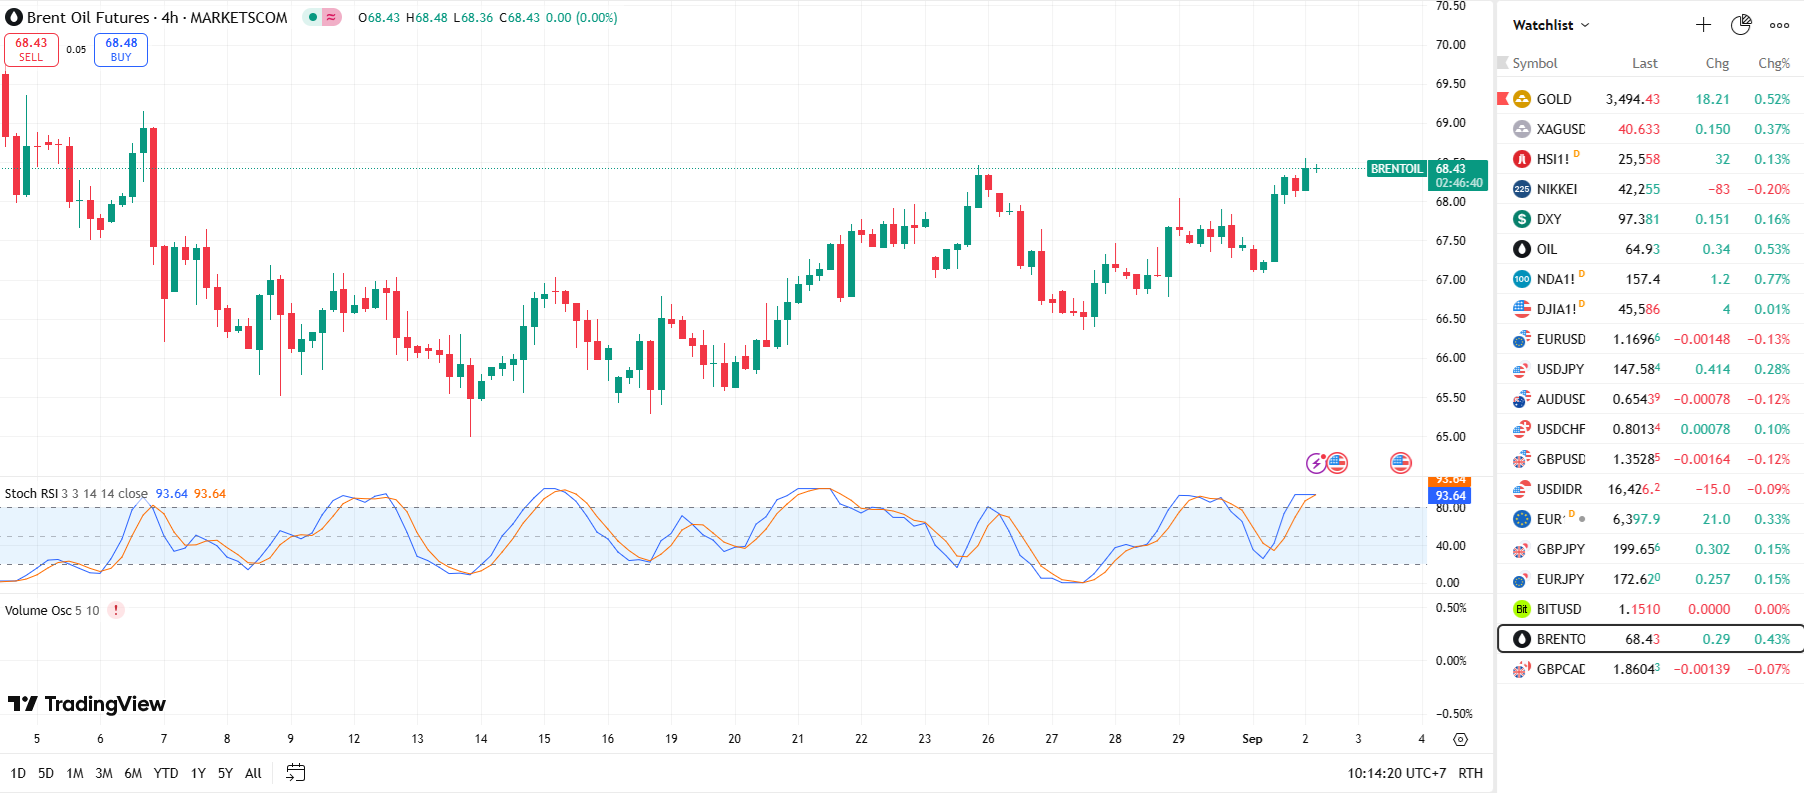The width and height of the screenshot is (1804, 793).
Task: Sort watchlist by Chg% column header
Action: (1773, 63)
